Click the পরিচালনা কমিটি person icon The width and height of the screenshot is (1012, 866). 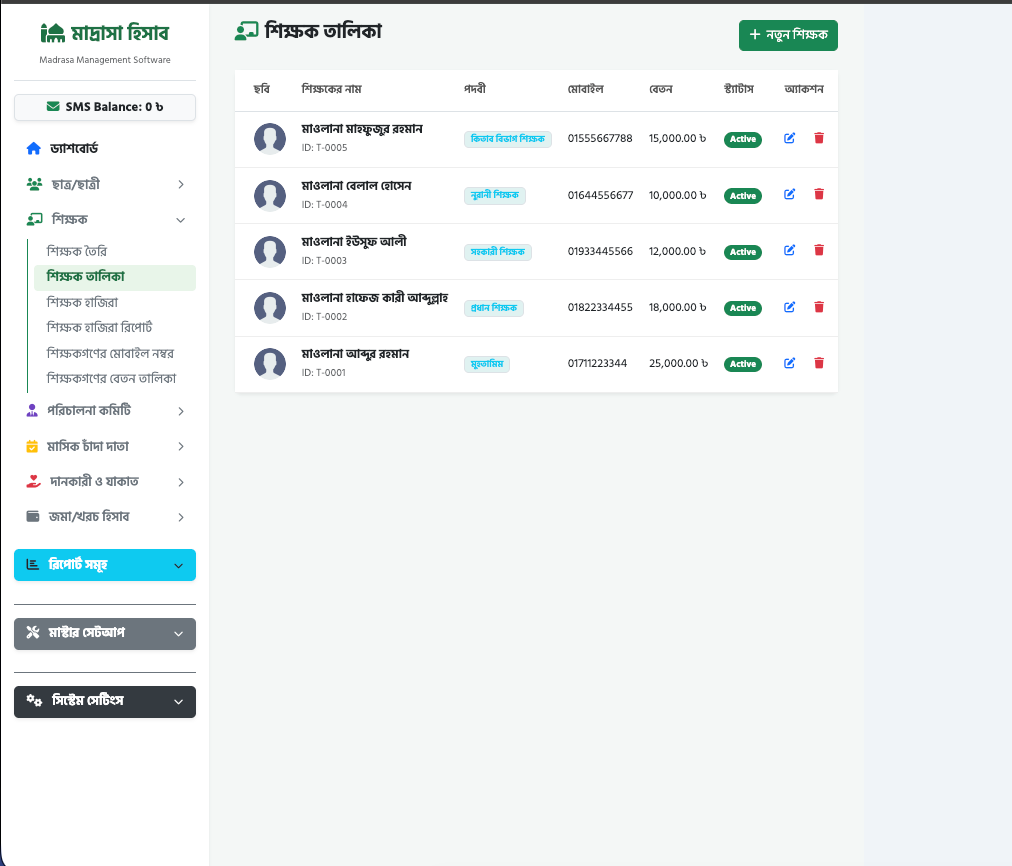click(x=32, y=410)
